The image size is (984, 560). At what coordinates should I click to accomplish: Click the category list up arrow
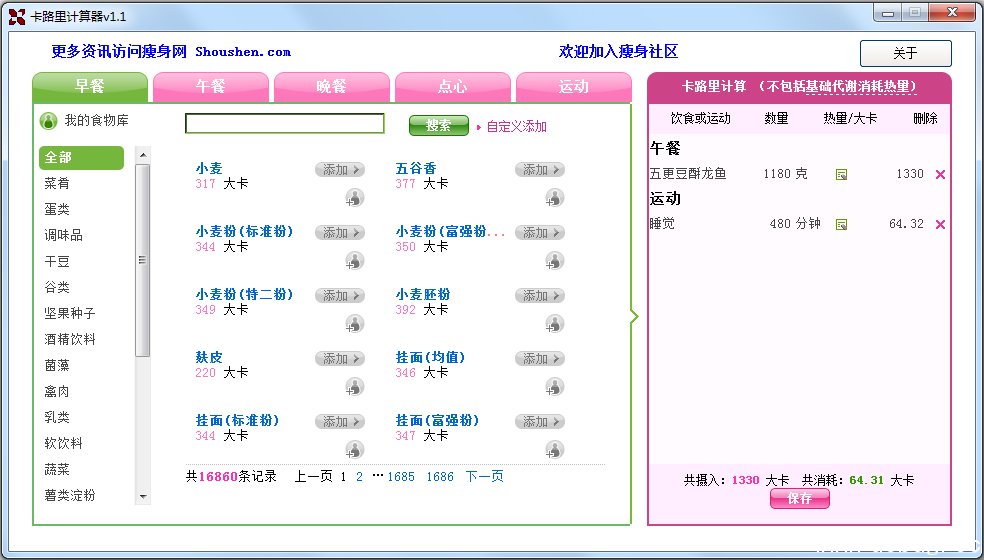[x=143, y=154]
